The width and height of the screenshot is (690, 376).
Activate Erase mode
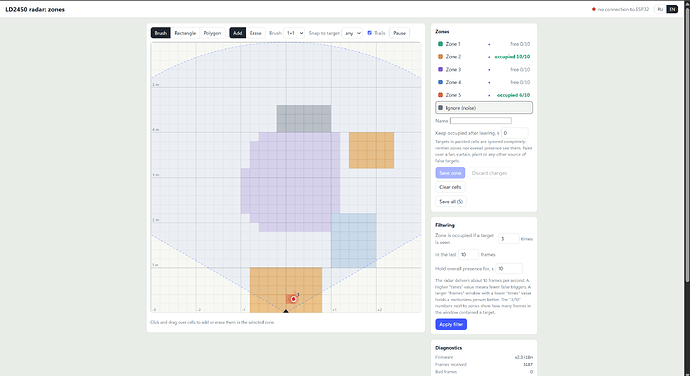click(x=256, y=33)
